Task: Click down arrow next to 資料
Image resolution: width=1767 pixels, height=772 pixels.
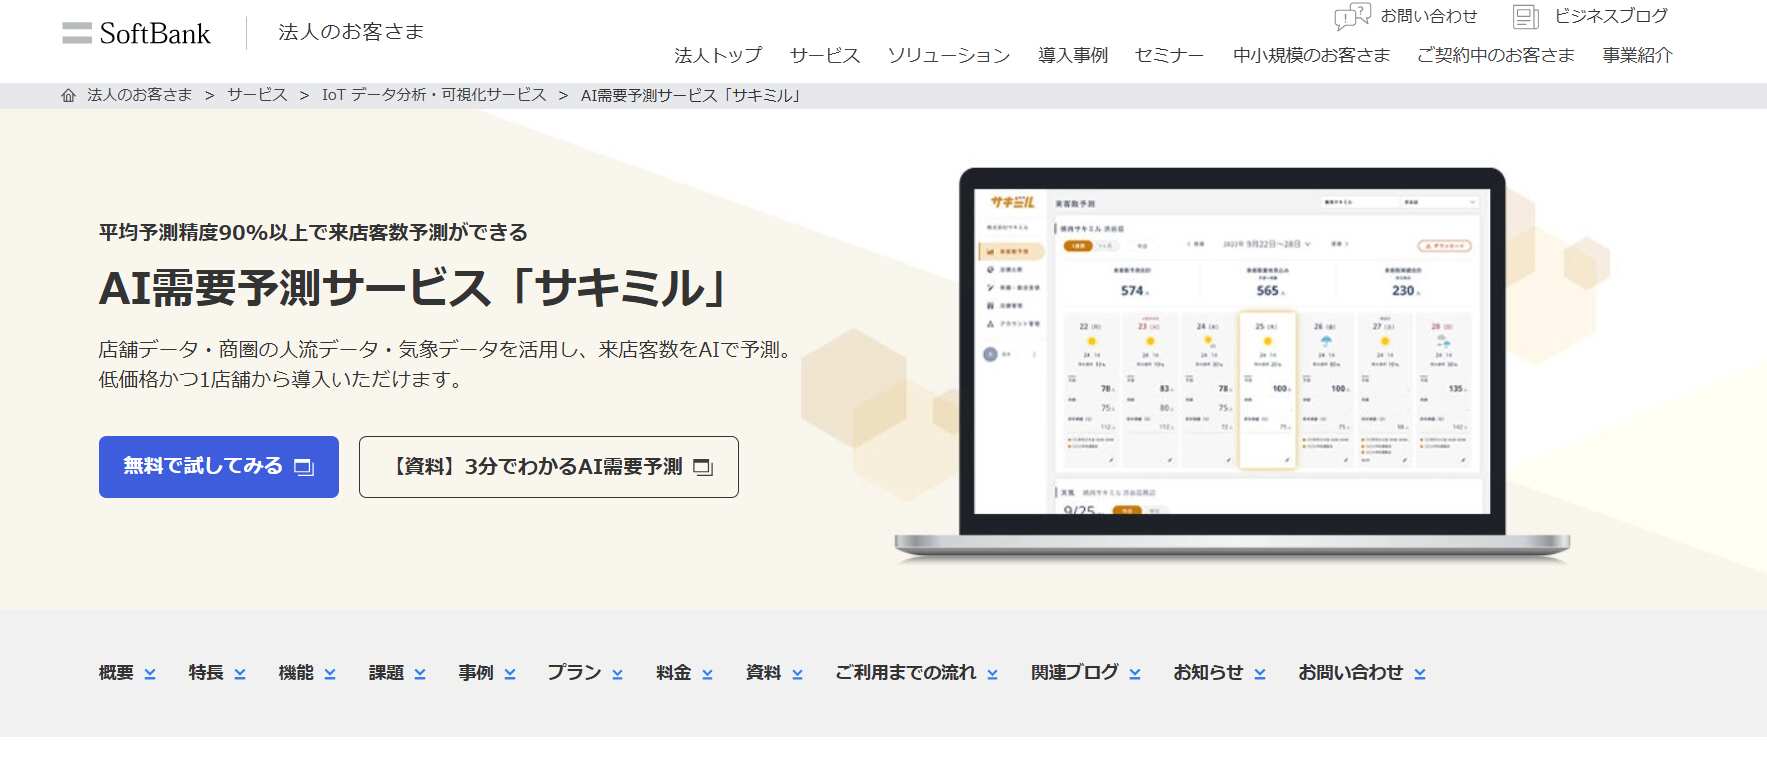Action: (797, 674)
